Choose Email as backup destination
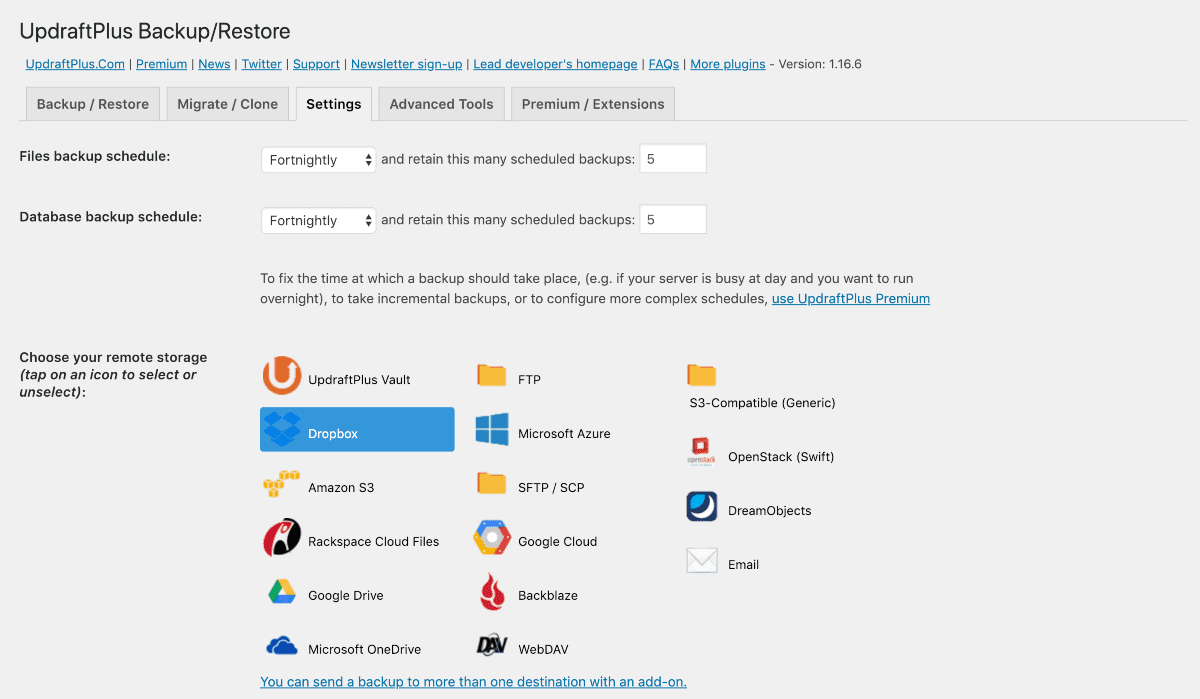The height and width of the screenshot is (699, 1200). click(x=744, y=563)
